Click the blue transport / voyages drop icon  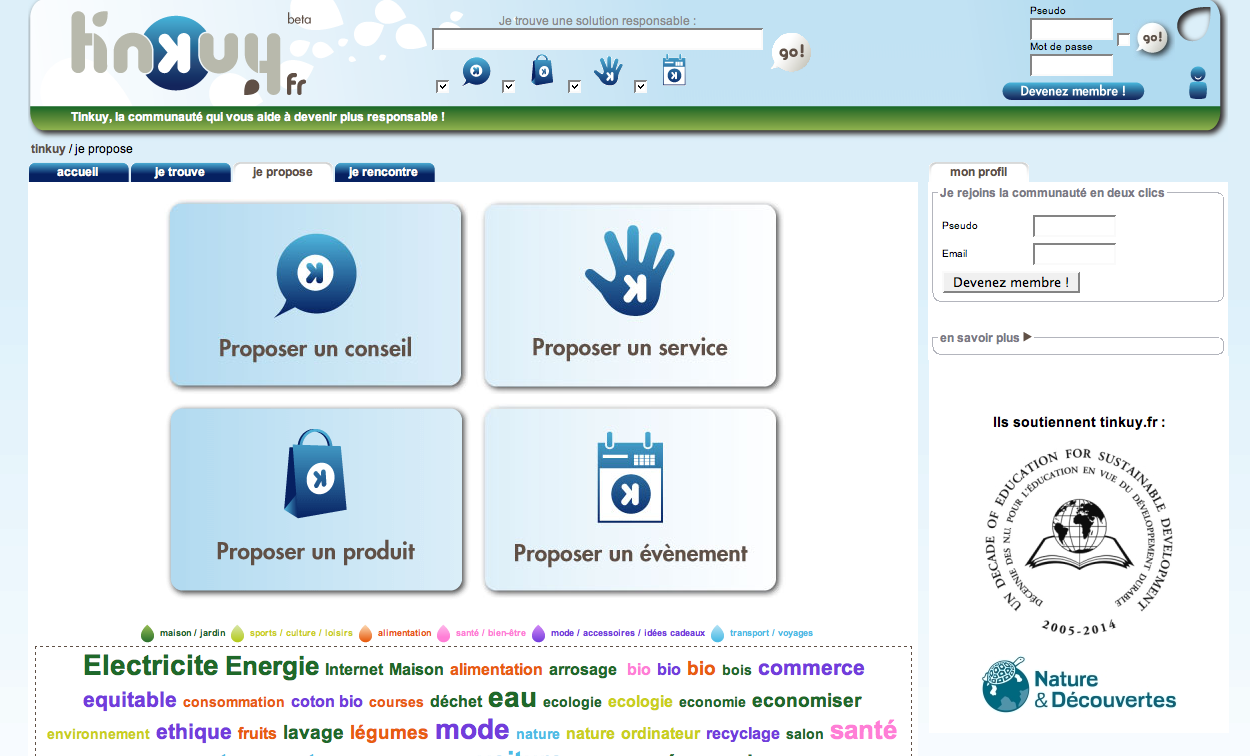tap(718, 633)
